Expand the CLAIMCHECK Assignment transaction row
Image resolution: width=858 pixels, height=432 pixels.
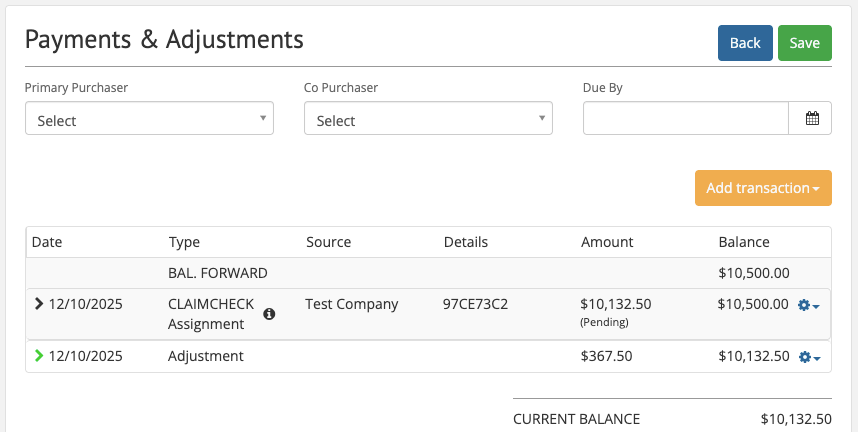[38, 304]
